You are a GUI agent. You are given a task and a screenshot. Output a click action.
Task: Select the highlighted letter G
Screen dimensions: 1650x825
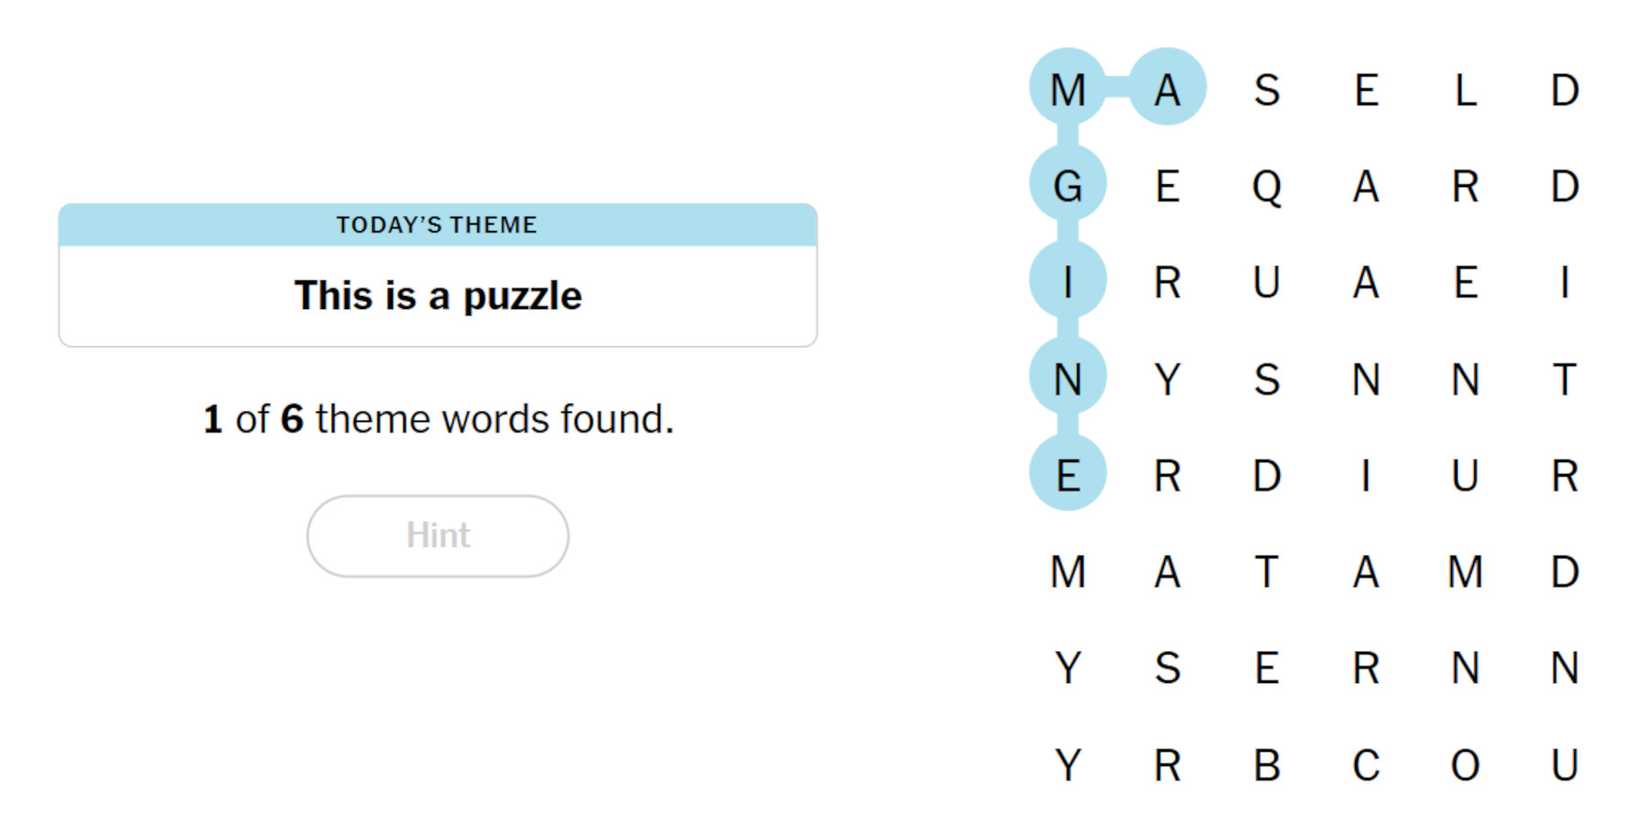[x=1068, y=186]
